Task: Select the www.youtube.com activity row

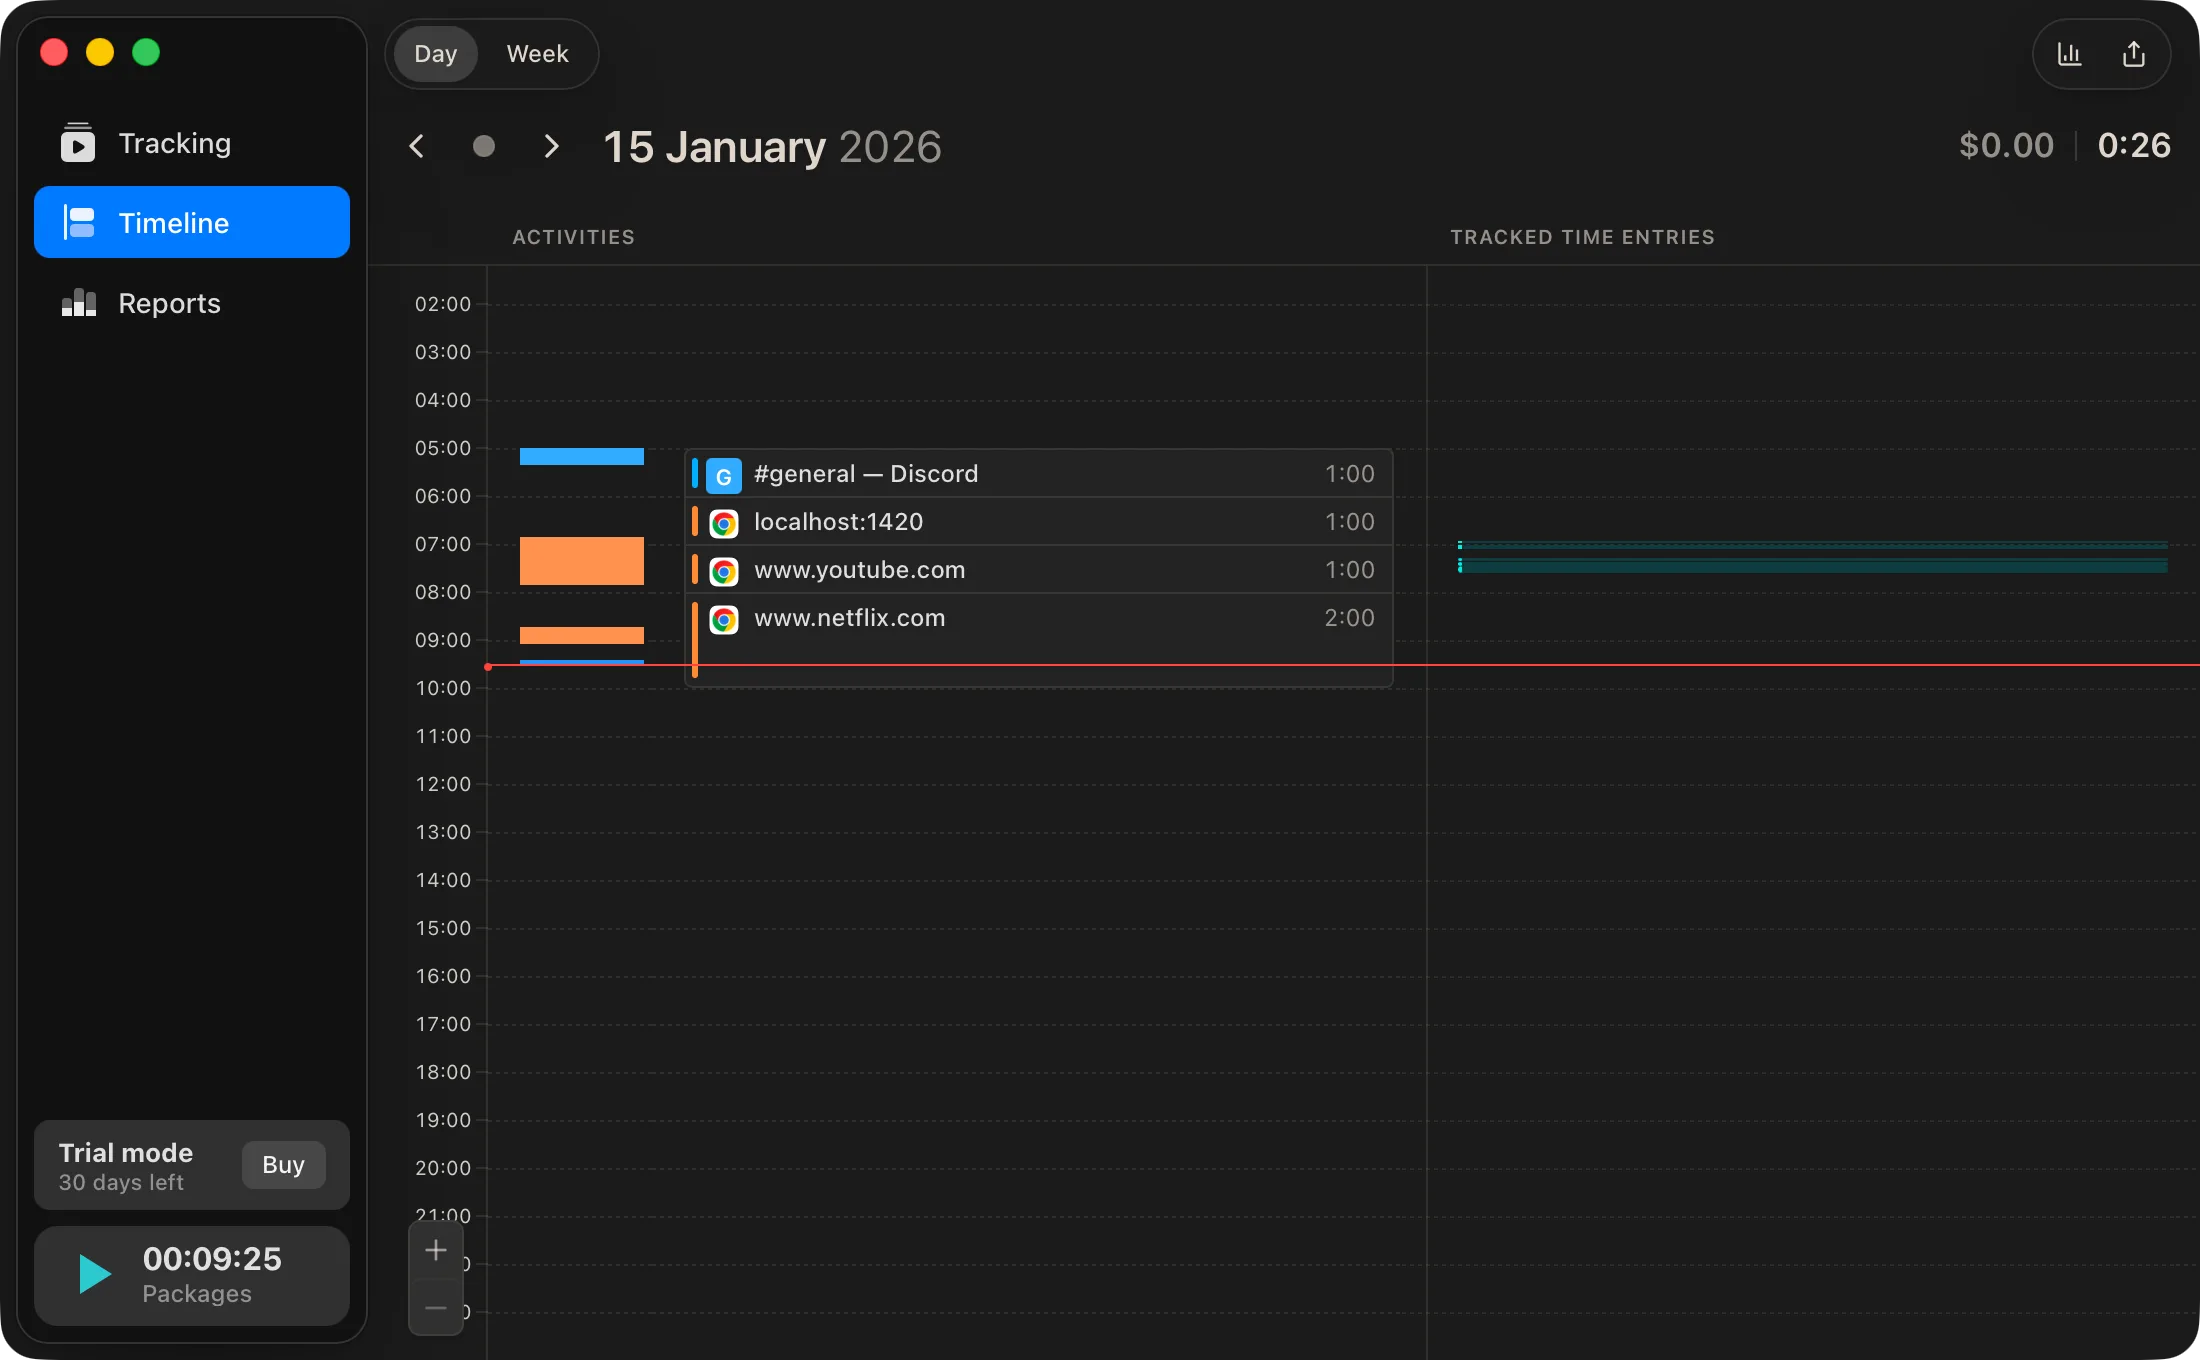Action: (x=1038, y=570)
